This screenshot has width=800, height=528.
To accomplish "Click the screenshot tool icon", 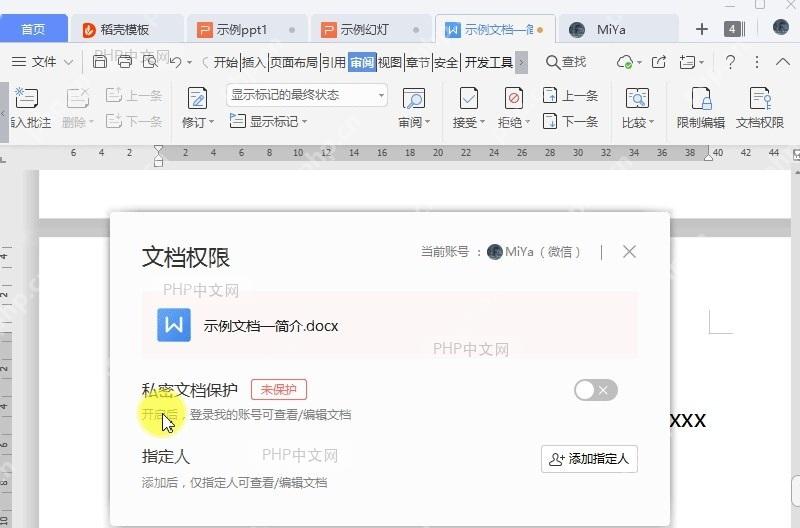I will 687,62.
